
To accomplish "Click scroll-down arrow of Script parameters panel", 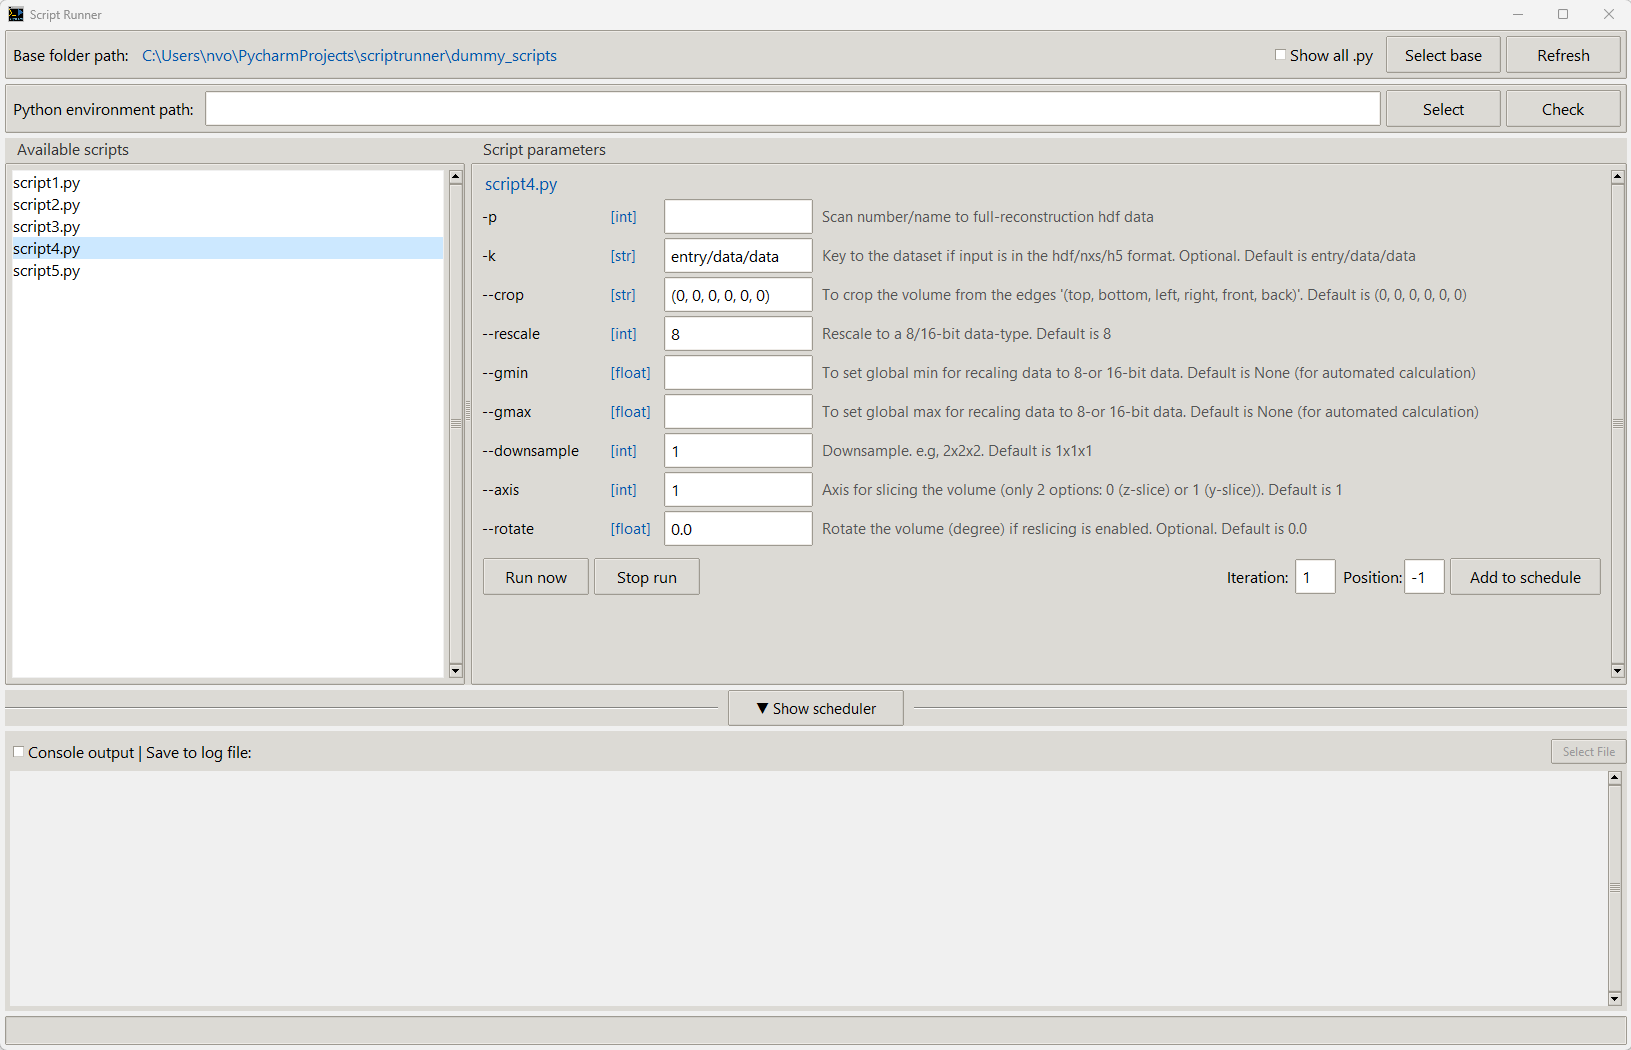I will point(1618,671).
